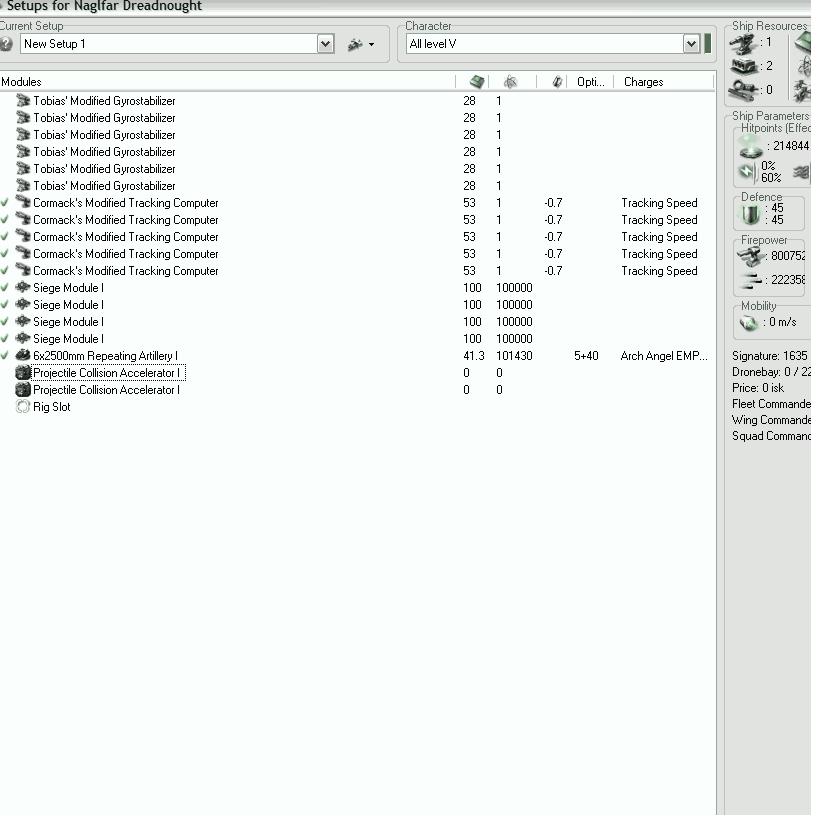Click icon of the first Projectile Collision Accelerator I
This screenshot has width=821, height=821.
coord(23,372)
